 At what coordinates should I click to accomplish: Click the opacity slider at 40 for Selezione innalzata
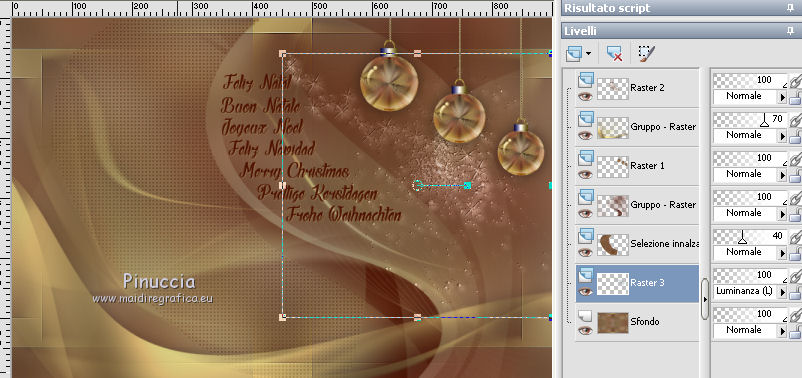tap(750, 236)
